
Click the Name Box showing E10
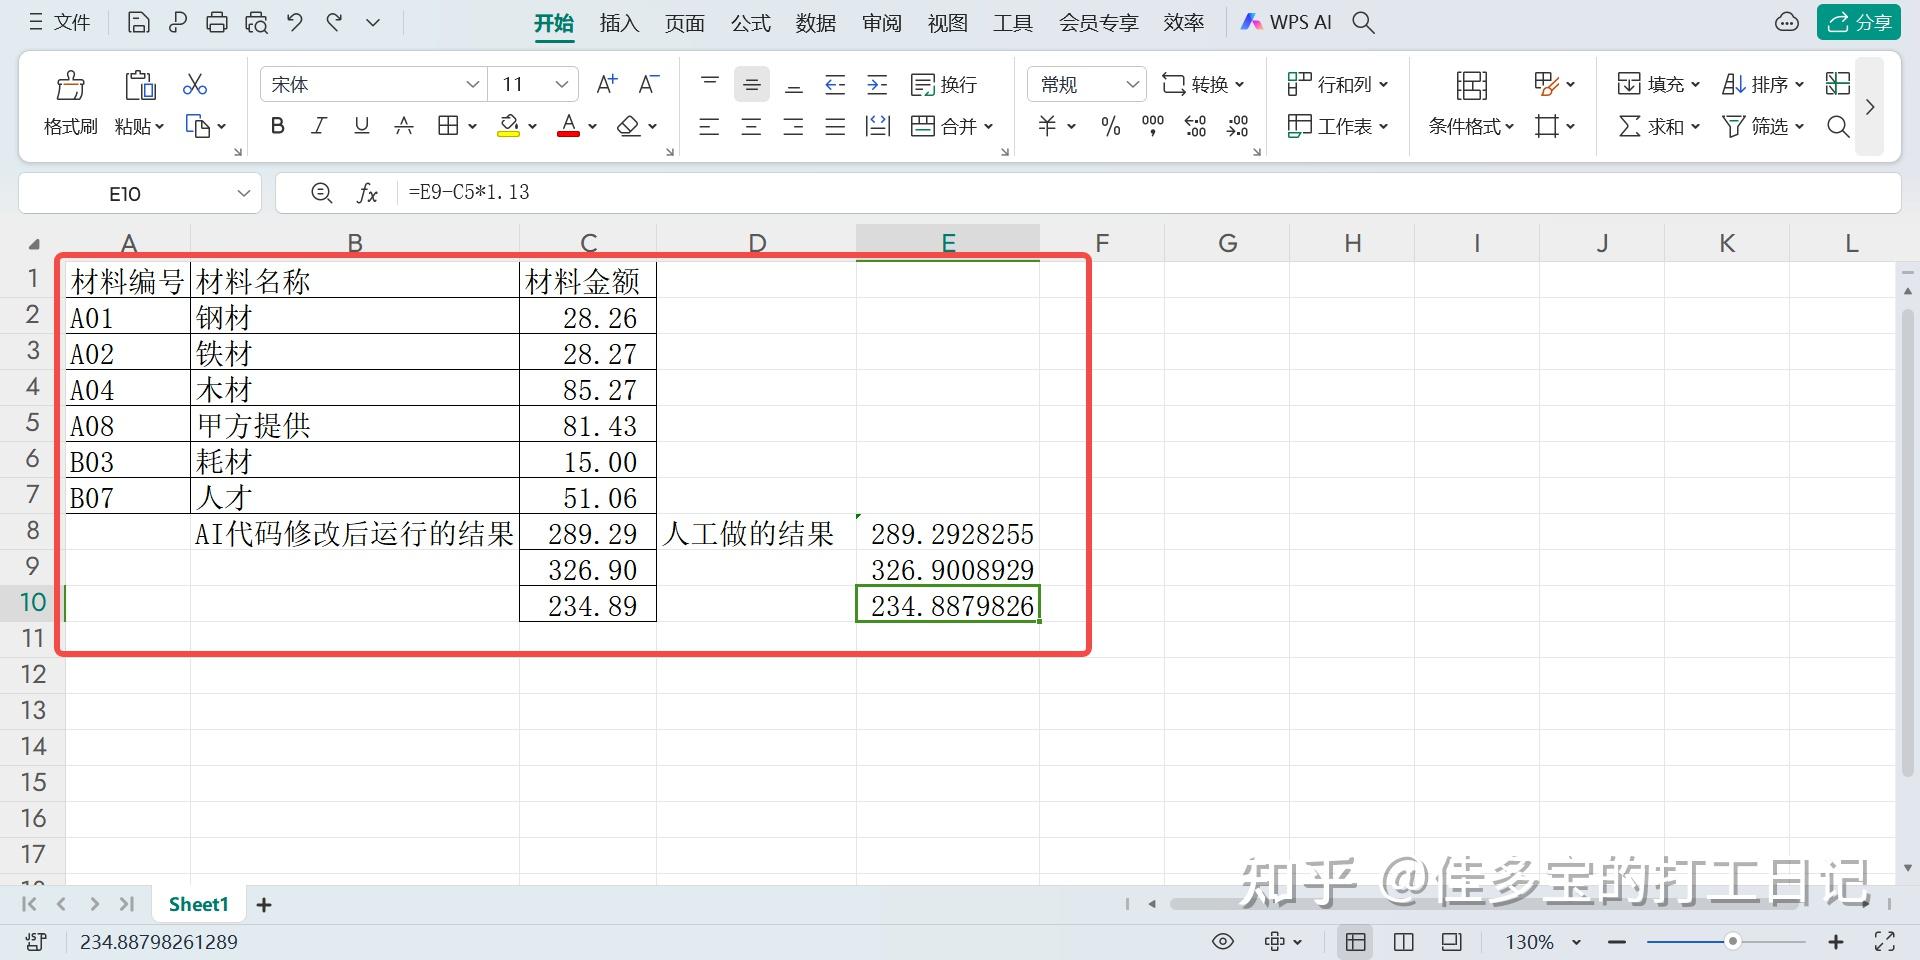coord(139,193)
